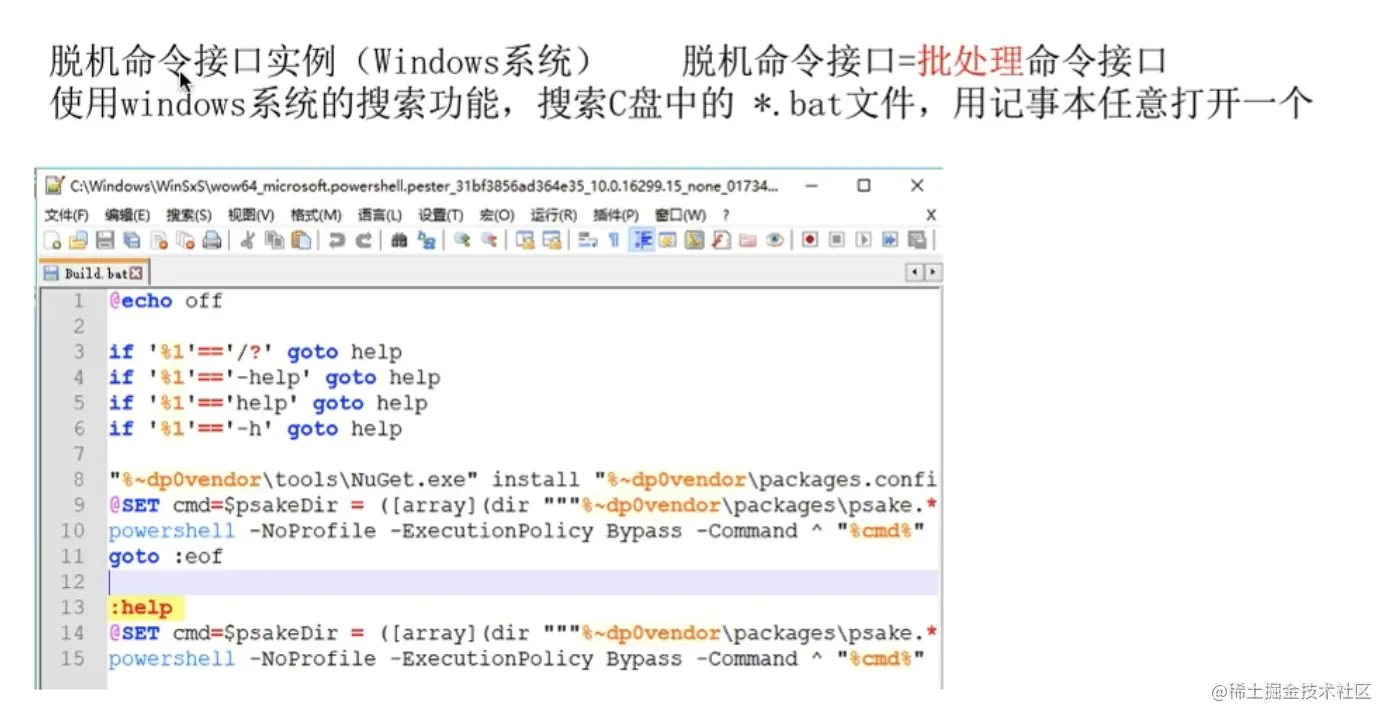
Task: Click the Zoom In magnifier icon
Action: 462,240
